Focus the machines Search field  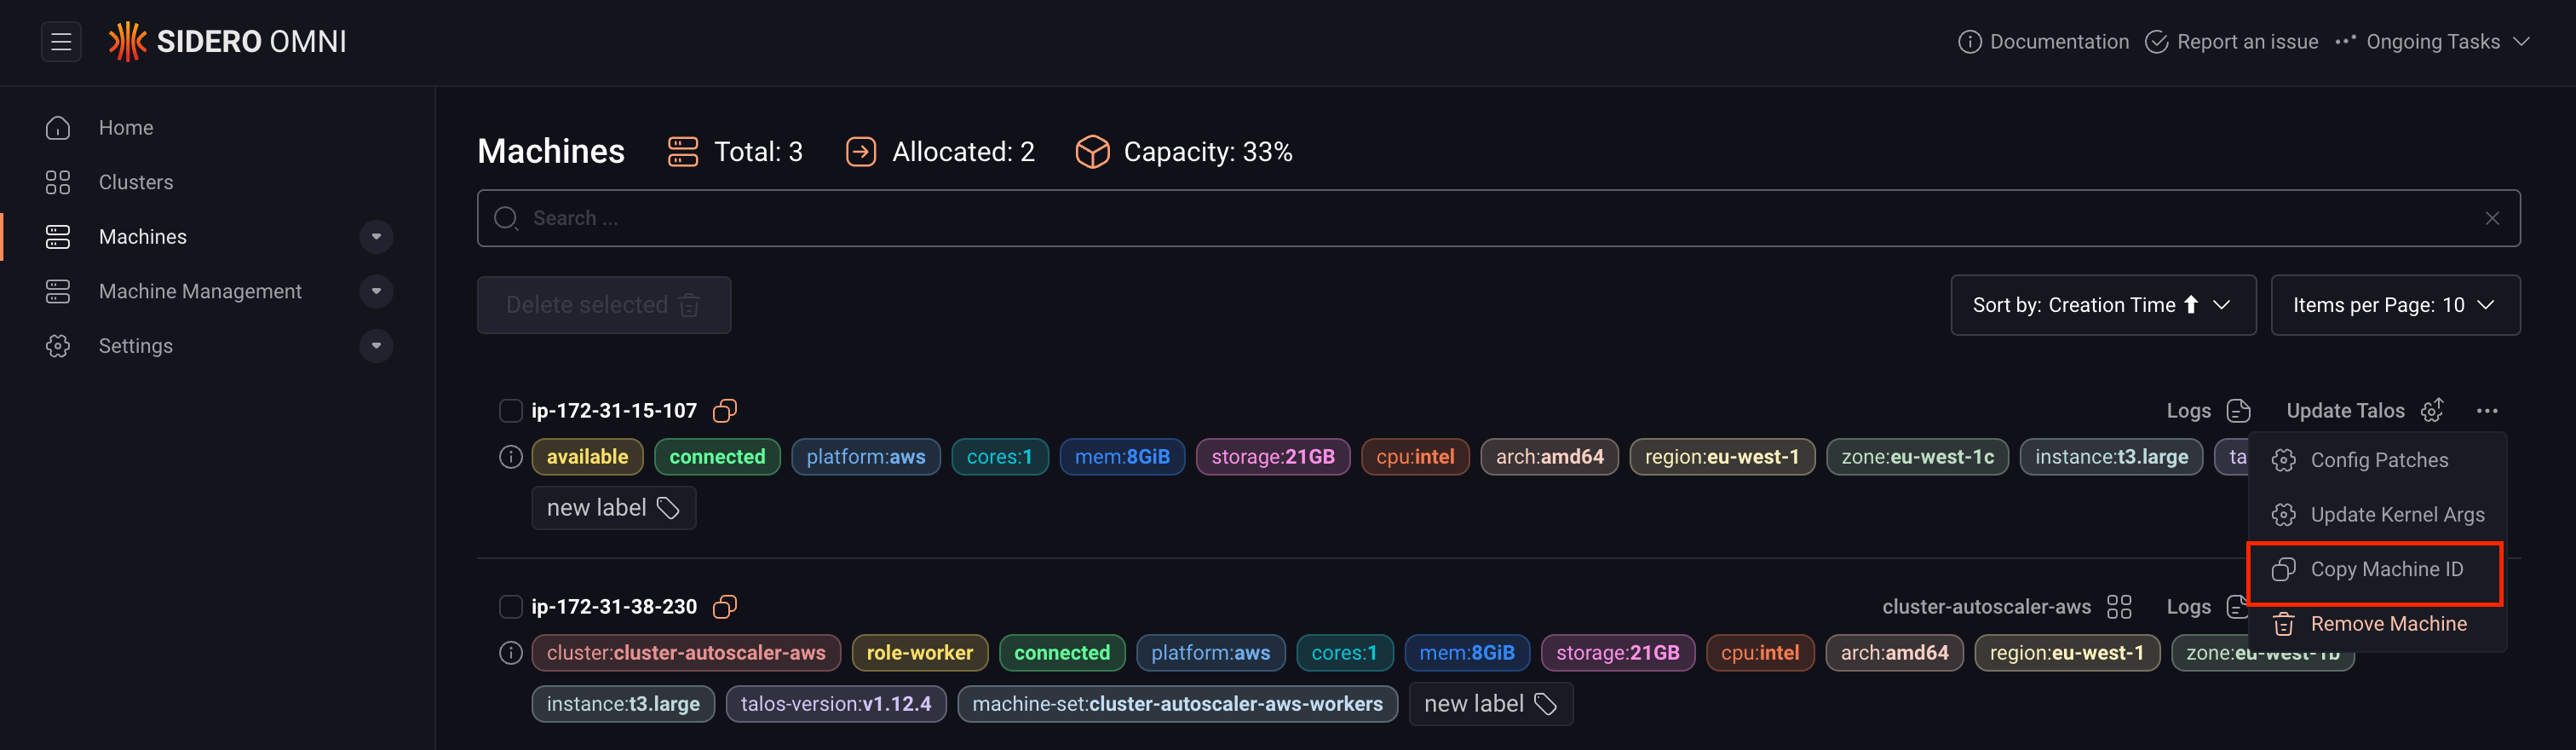pyautogui.click(x=1498, y=218)
